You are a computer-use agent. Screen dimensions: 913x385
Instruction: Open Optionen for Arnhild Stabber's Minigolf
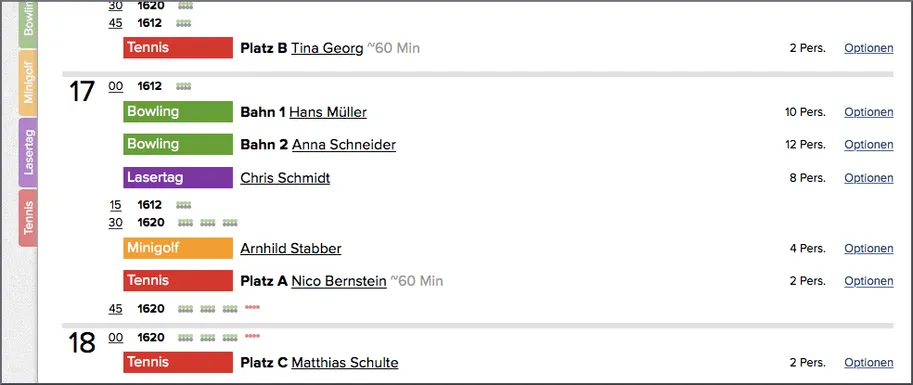click(869, 248)
